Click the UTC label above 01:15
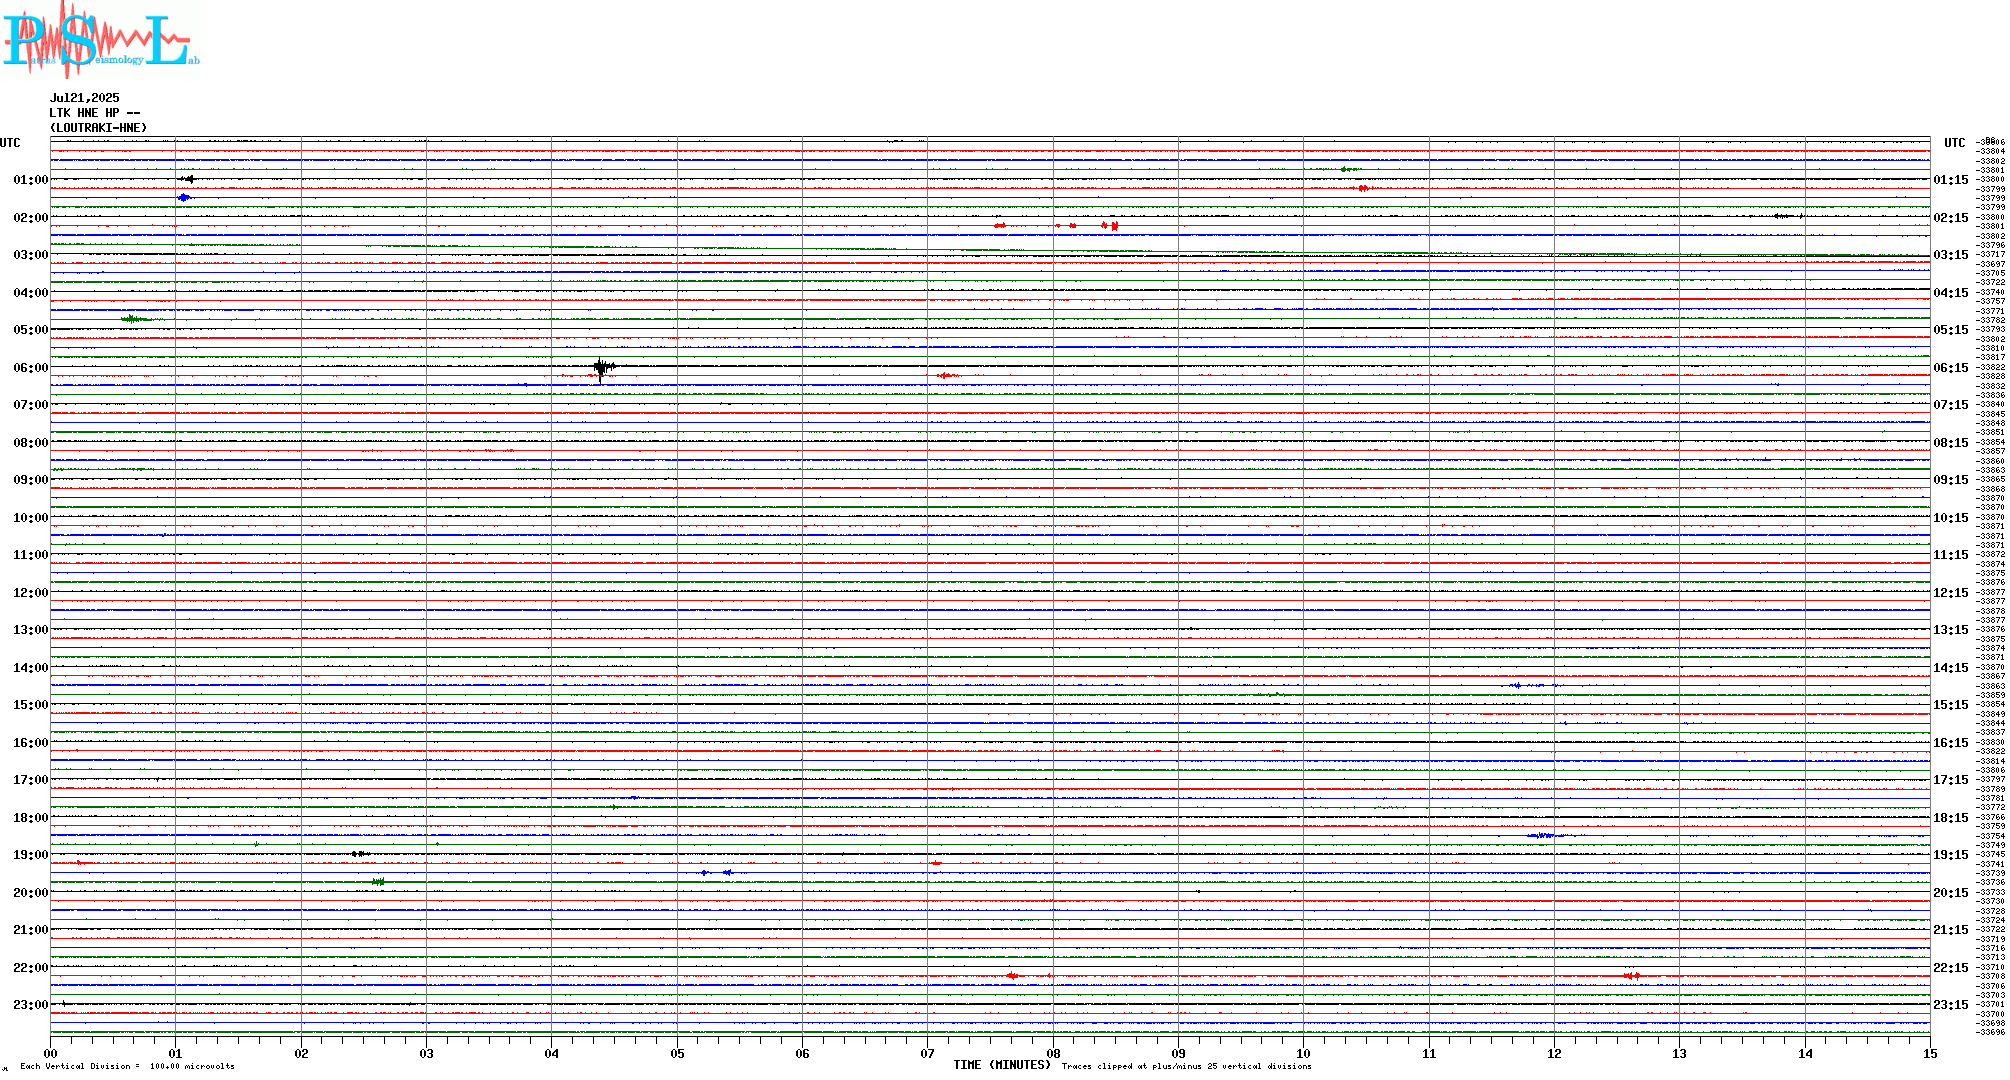Screen dimensions: 2010x1080 click(1954, 143)
